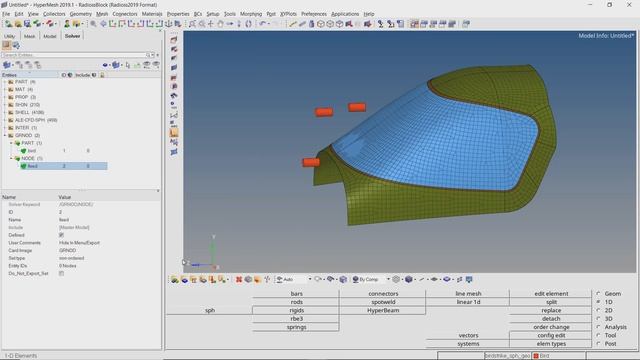Select the Analysis page radio button

598,327
